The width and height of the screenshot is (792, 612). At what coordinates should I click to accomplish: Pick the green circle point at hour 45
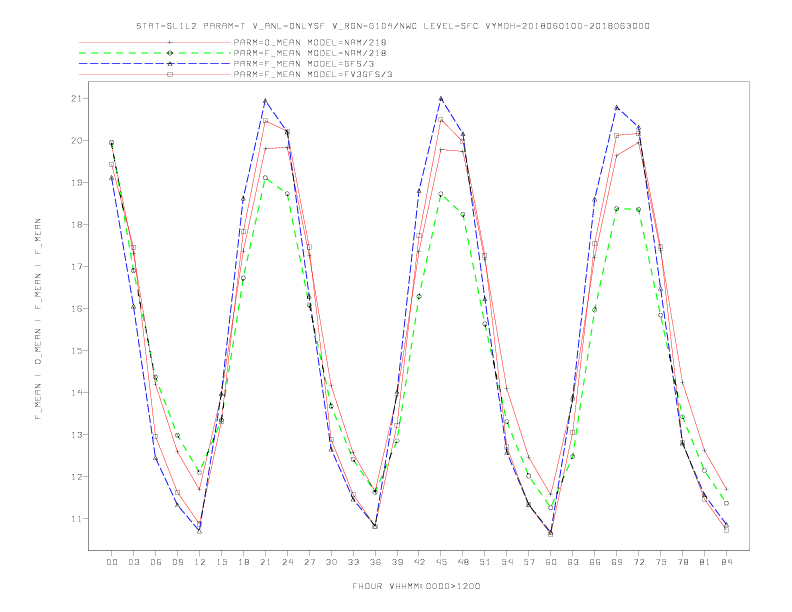[440, 194]
